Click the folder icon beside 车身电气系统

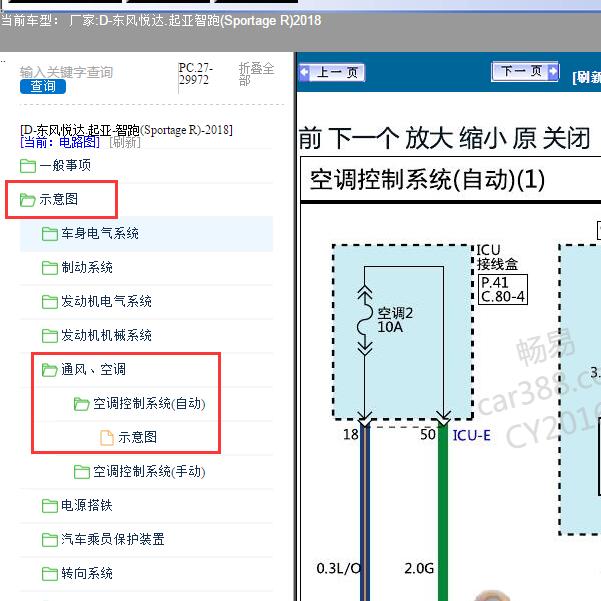[x=50, y=234]
